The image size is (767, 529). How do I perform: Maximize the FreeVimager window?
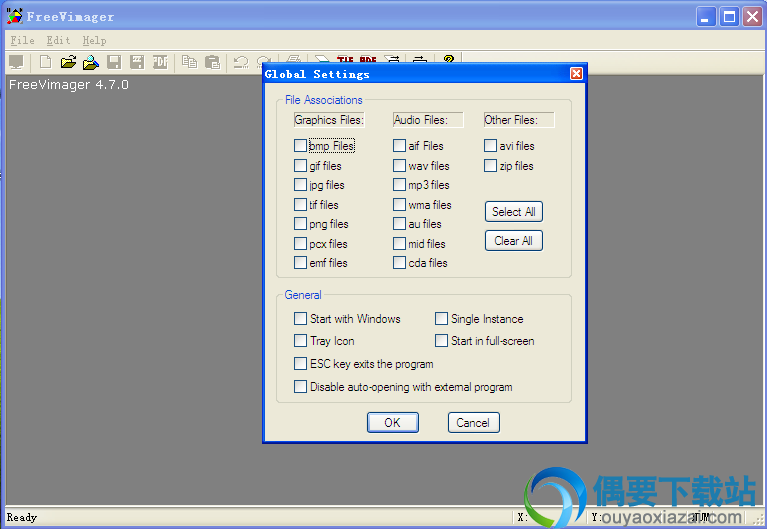(x=729, y=17)
